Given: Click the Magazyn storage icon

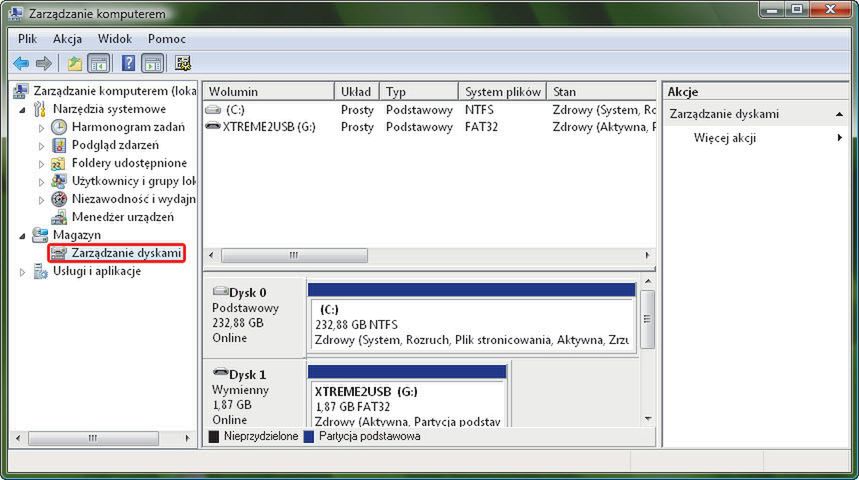Looking at the screenshot, I should (40, 235).
